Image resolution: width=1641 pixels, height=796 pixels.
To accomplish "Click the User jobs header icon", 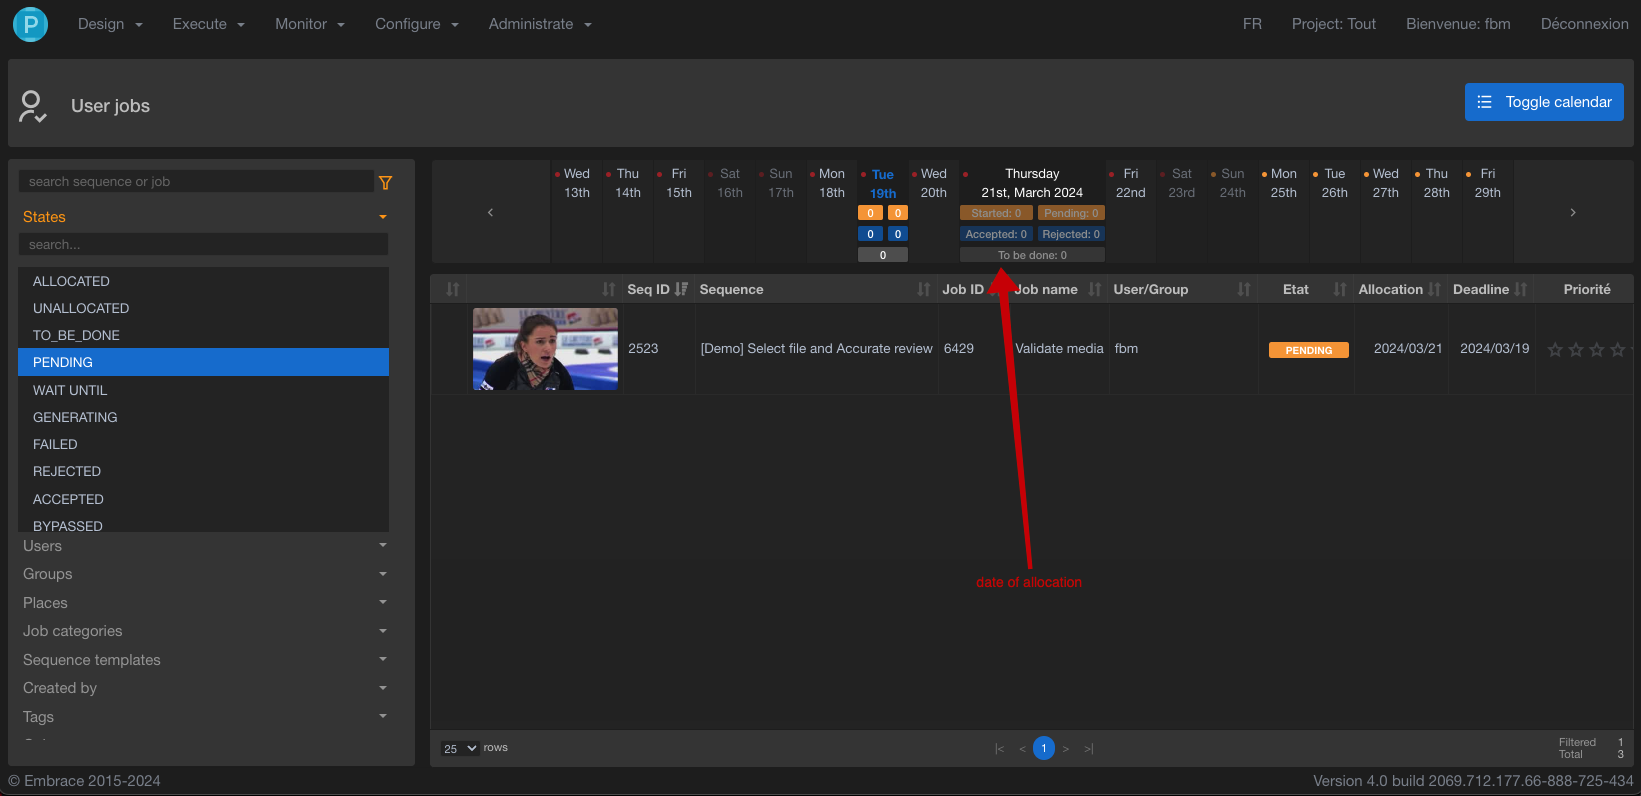I will click(33, 106).
